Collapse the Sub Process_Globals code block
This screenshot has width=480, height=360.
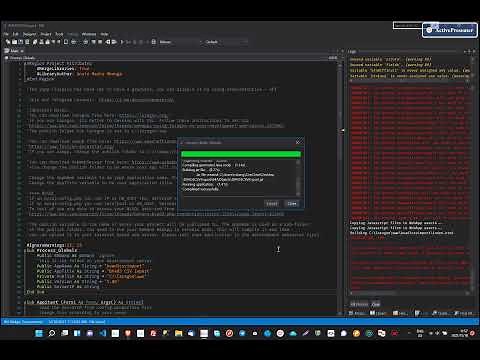[x=25, y=250]
